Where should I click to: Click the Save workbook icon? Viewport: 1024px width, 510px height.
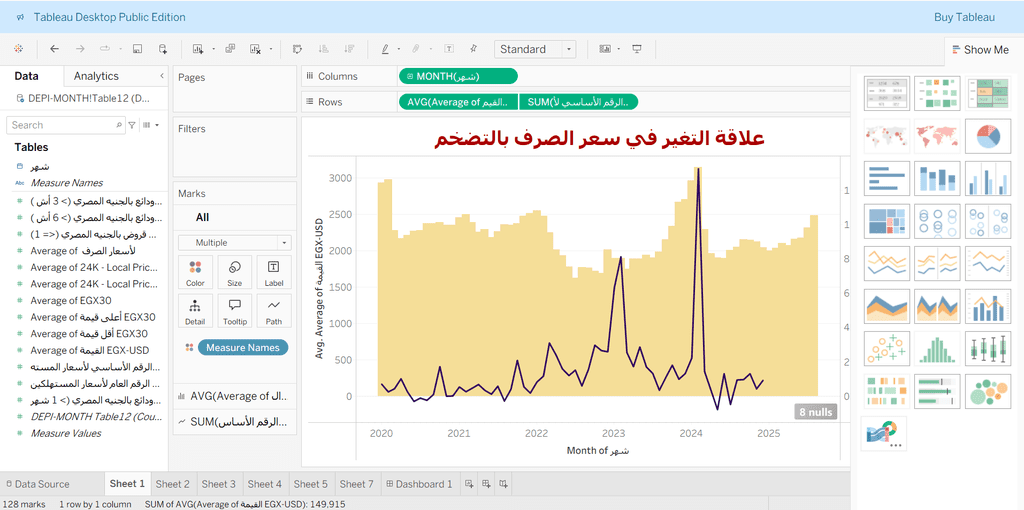tap(137, 49)
